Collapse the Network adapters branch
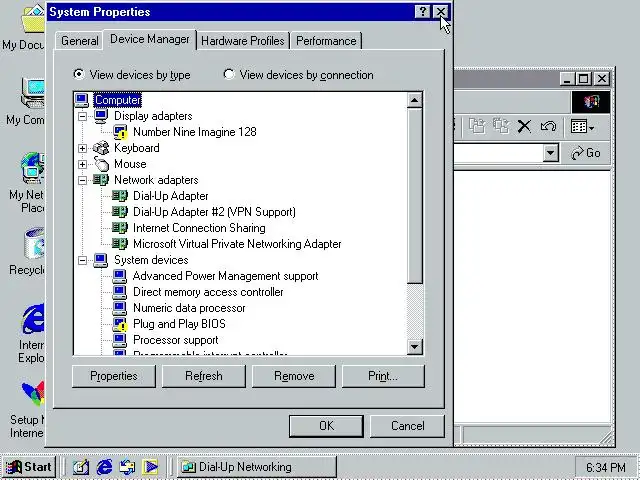 pos(82,180)
